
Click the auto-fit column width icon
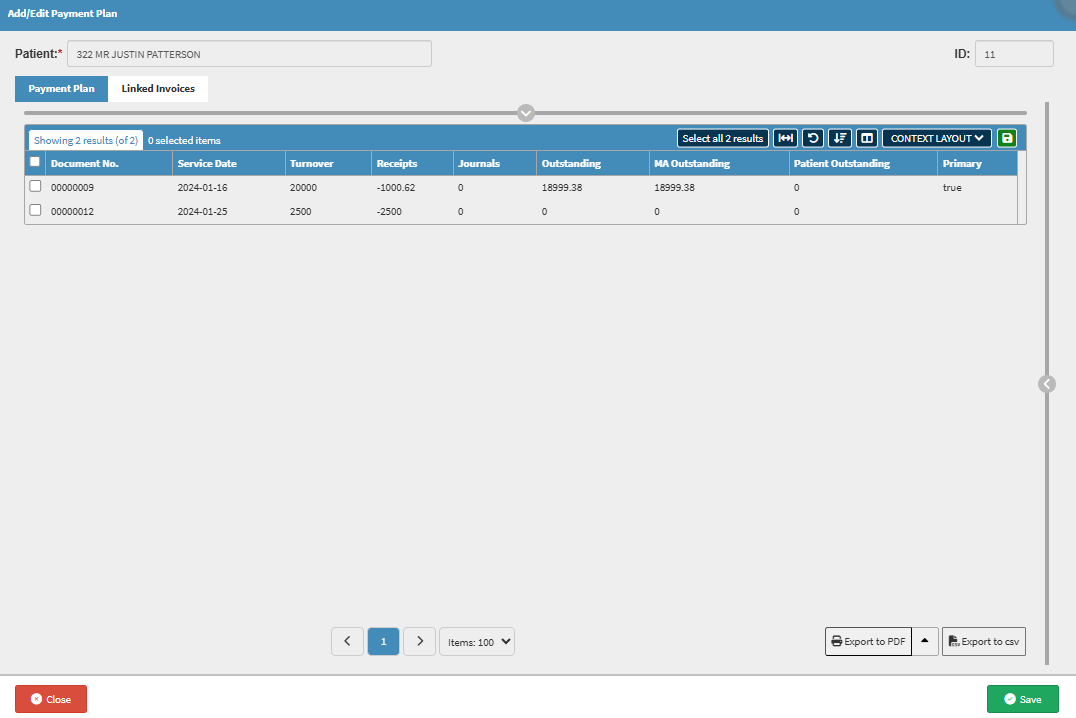pyautogui.click(x=786, y=138)
